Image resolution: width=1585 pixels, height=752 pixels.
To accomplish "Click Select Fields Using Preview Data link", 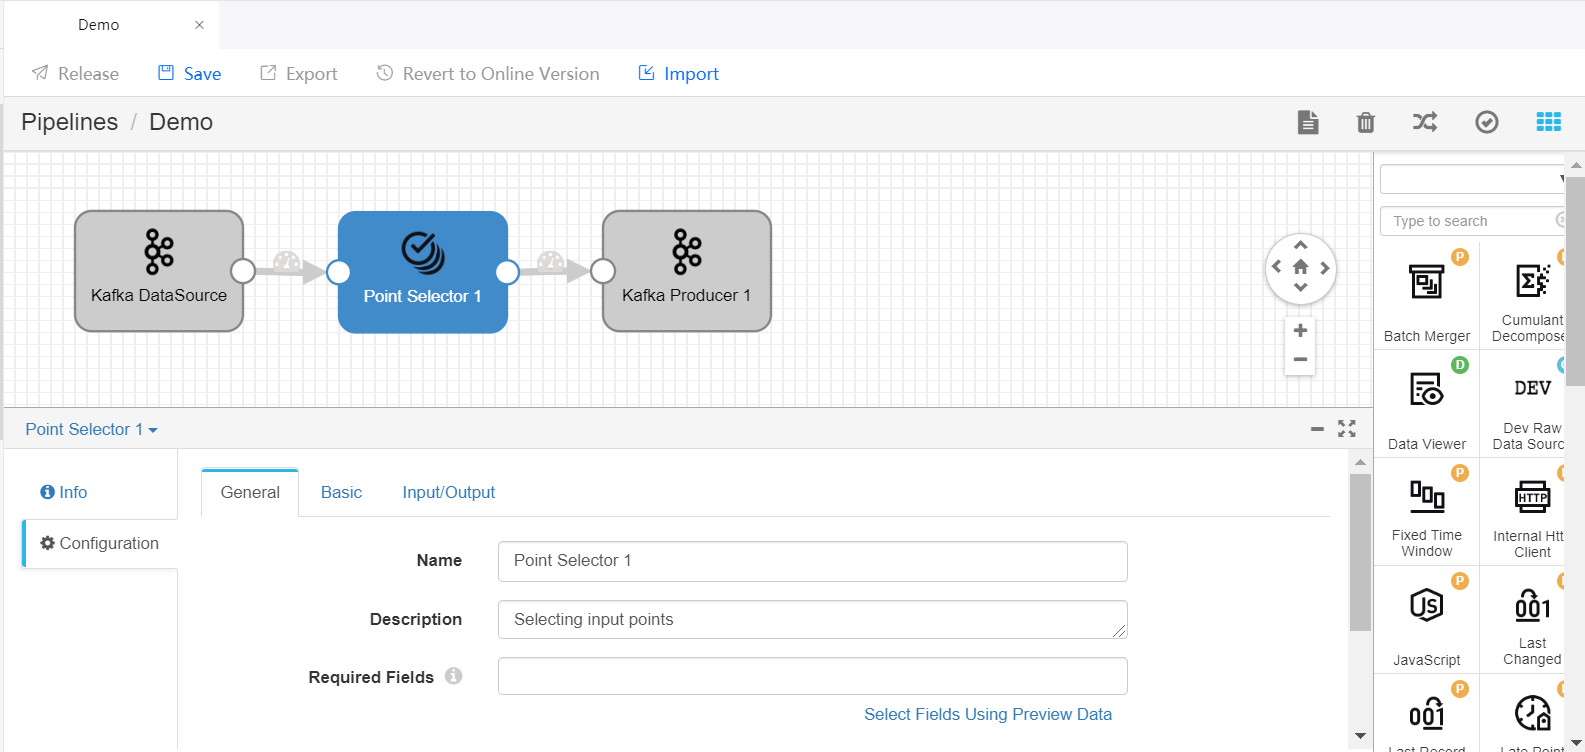I will point(987,714).
